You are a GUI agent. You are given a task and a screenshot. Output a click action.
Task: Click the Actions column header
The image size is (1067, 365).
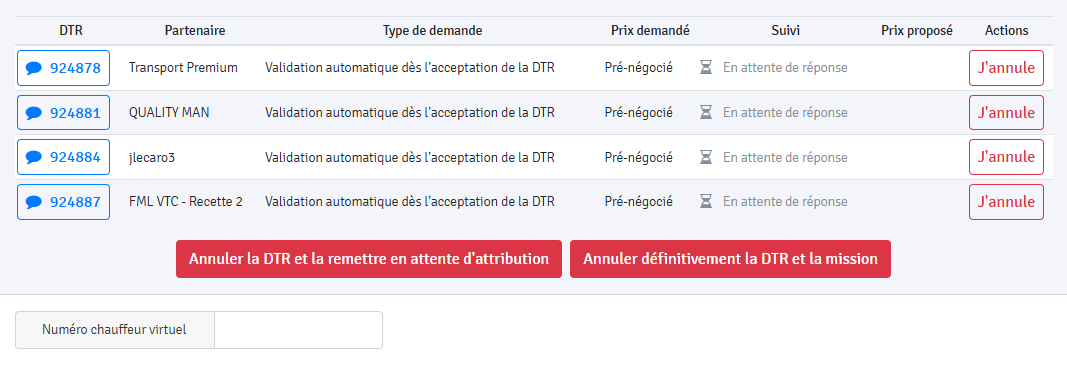(1006, 31)
